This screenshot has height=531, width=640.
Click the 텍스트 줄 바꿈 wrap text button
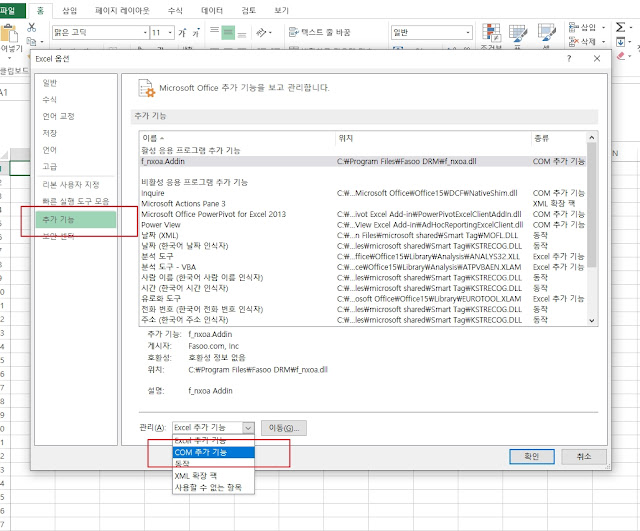319,32
